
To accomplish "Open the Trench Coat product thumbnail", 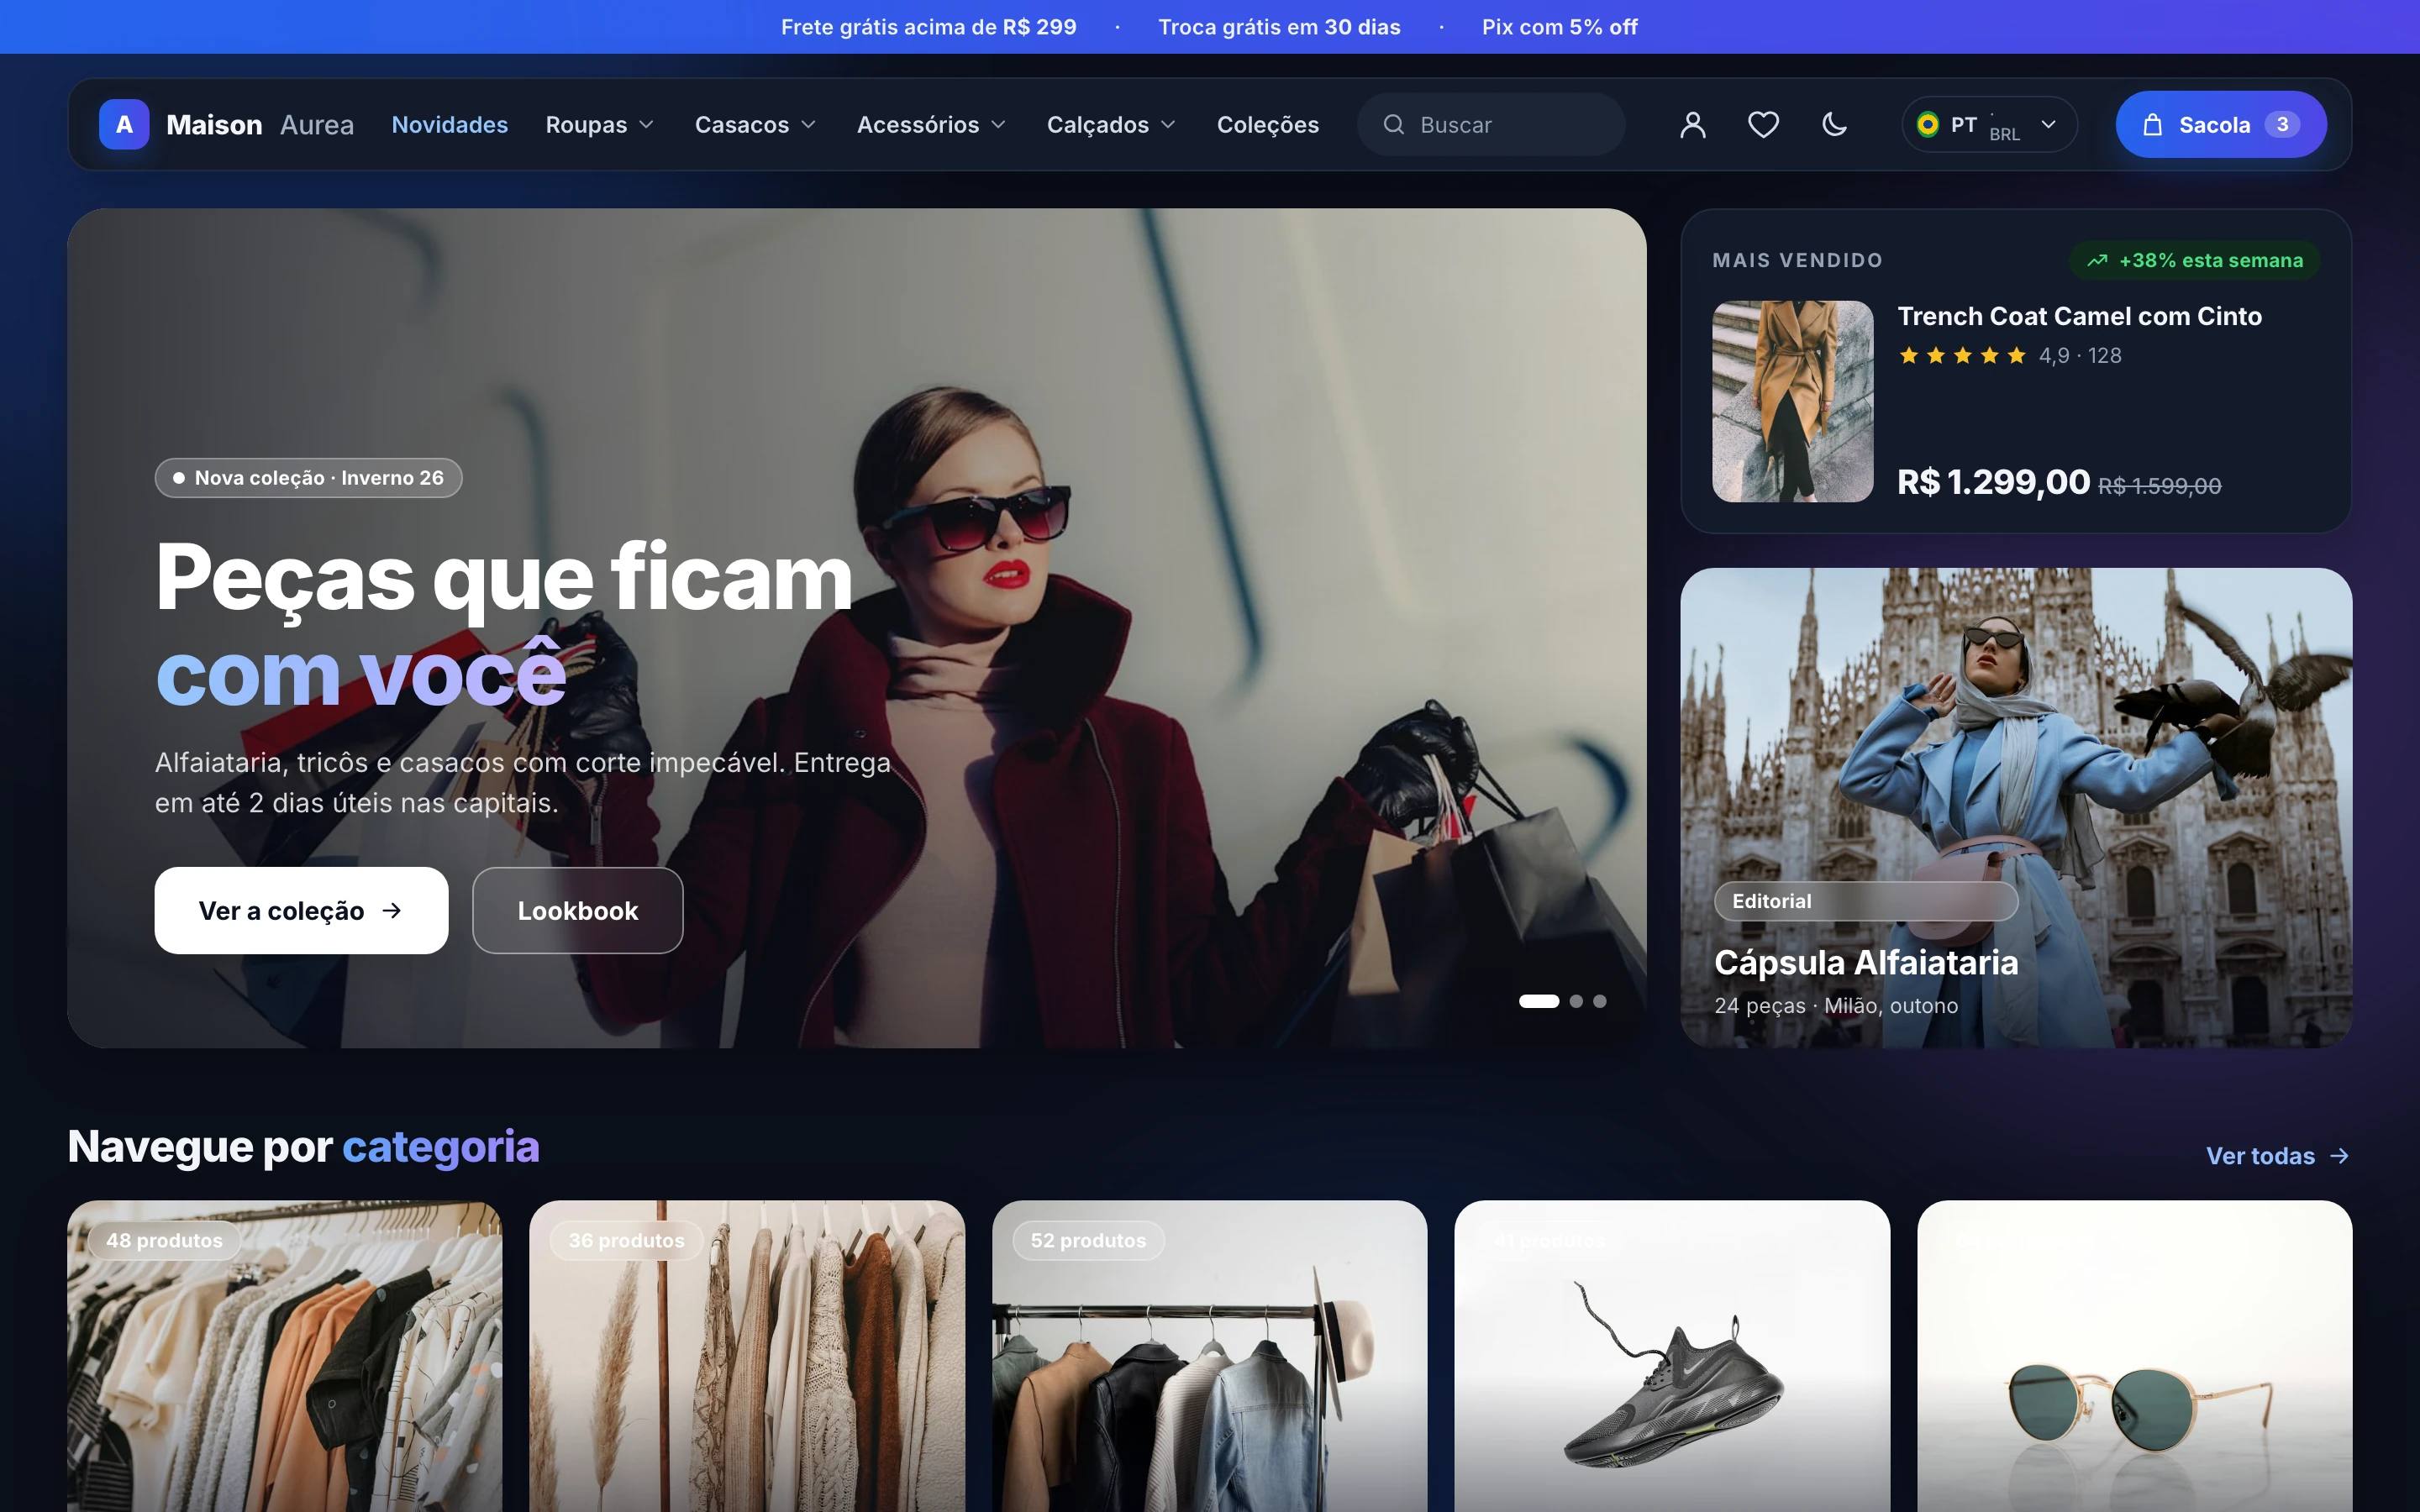I will [1792, 401].
